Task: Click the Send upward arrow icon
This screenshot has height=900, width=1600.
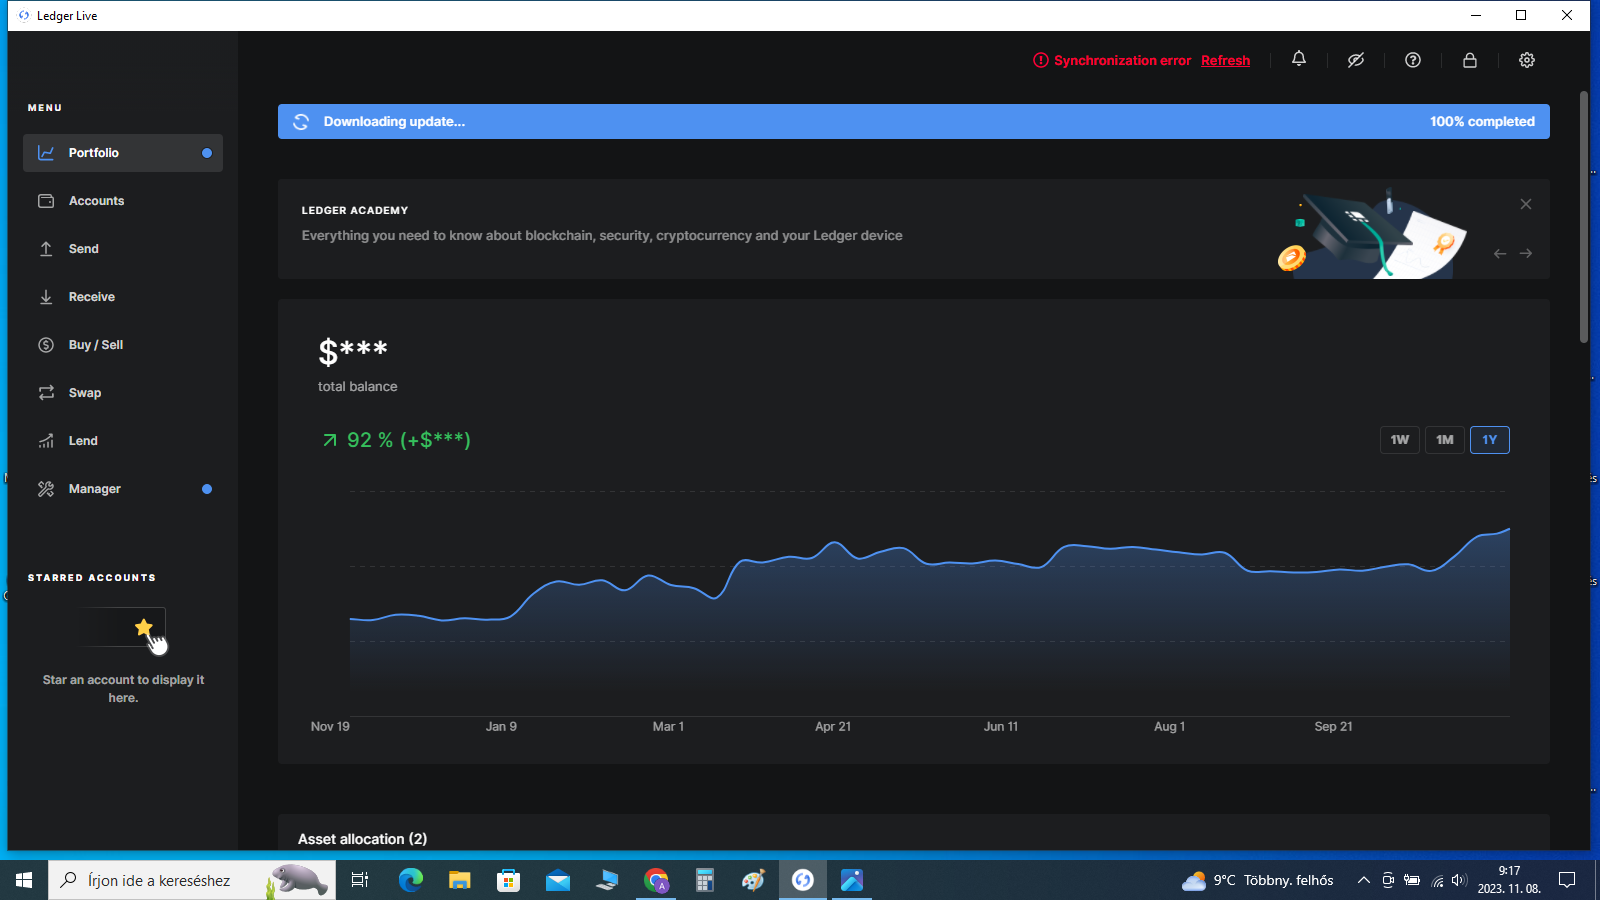Action: (x=46, y=249)
